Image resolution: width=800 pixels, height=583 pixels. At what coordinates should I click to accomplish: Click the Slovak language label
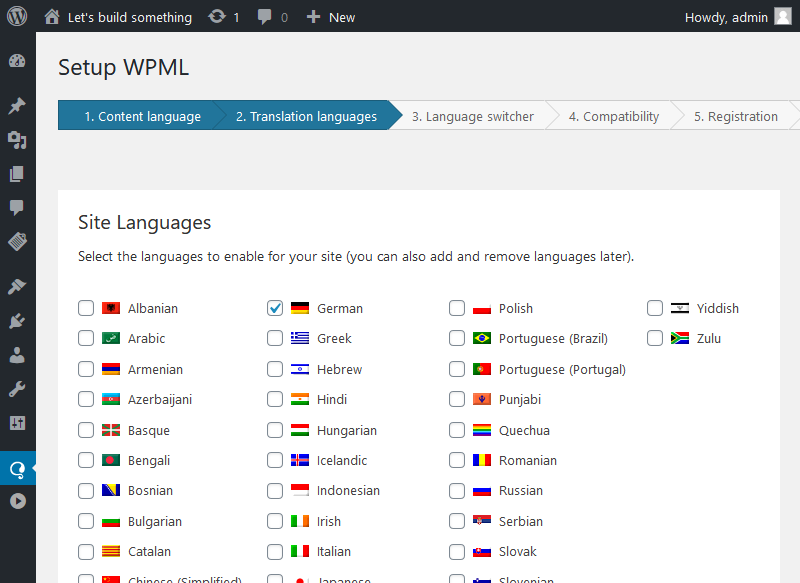tap(518, 551)
